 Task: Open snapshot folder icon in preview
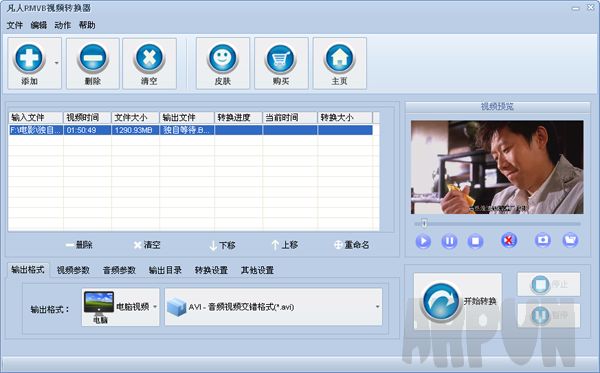(570, 240)
